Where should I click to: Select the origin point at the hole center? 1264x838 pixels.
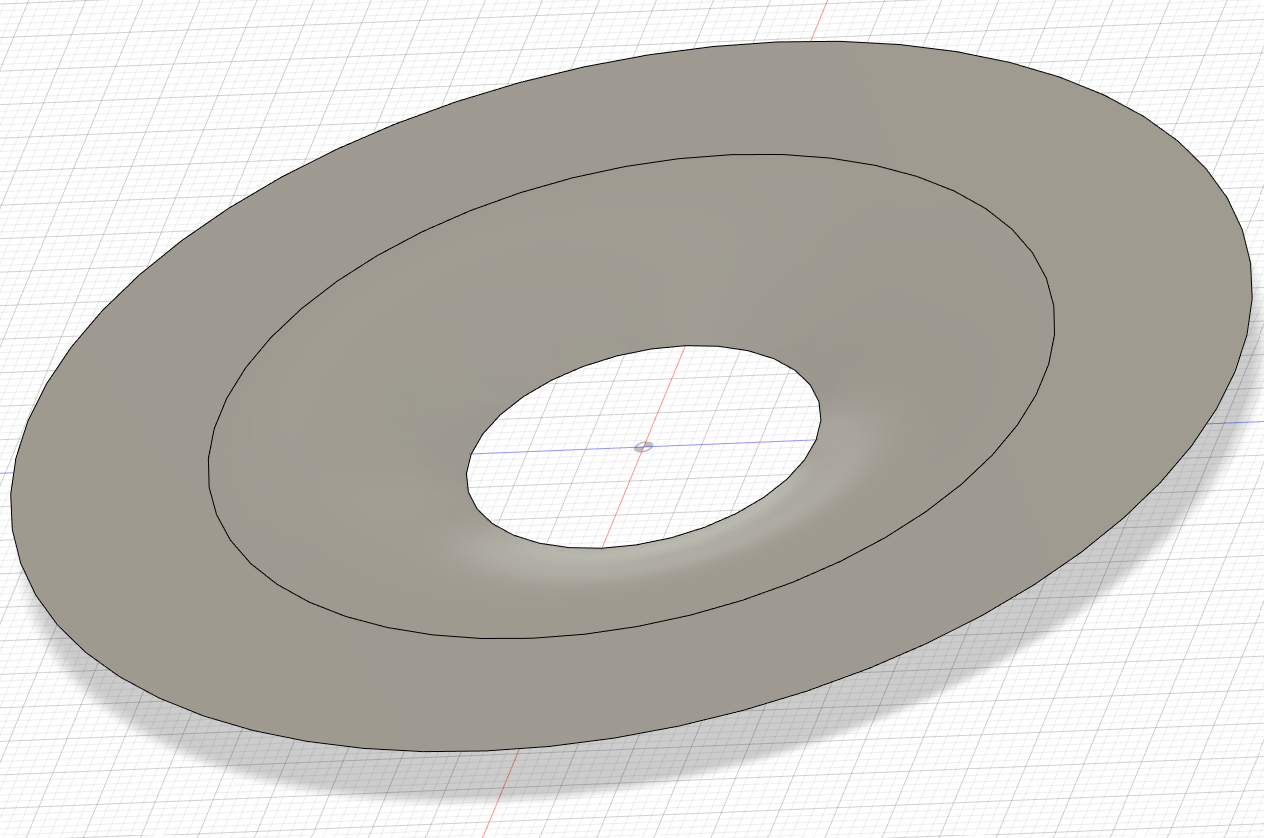coord(643,446)
